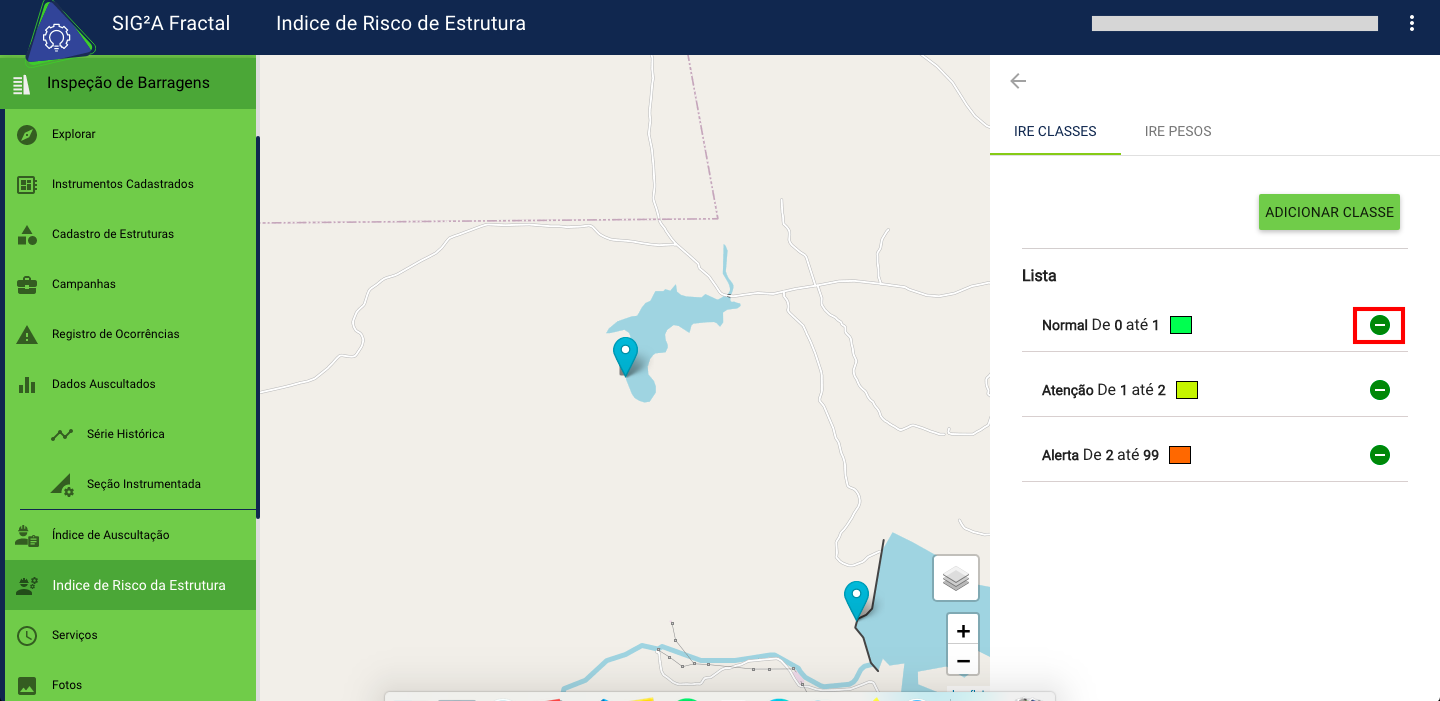Open Registro de Ocorrências menu item
1440x701 pixels.
tap(130, 334)
